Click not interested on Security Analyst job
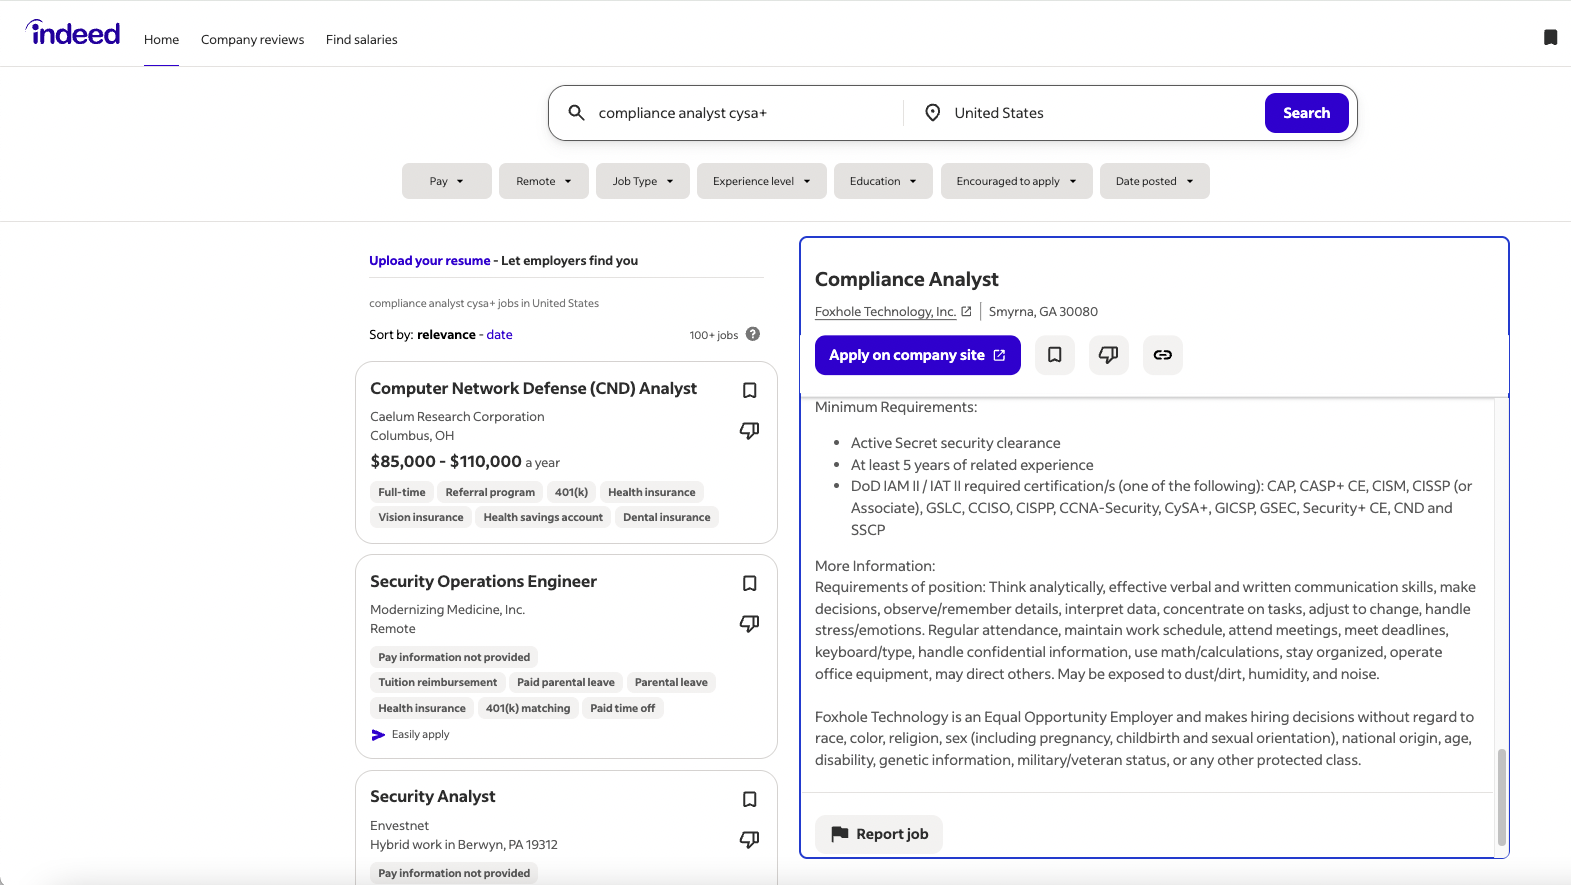 [x=749, y=840]
